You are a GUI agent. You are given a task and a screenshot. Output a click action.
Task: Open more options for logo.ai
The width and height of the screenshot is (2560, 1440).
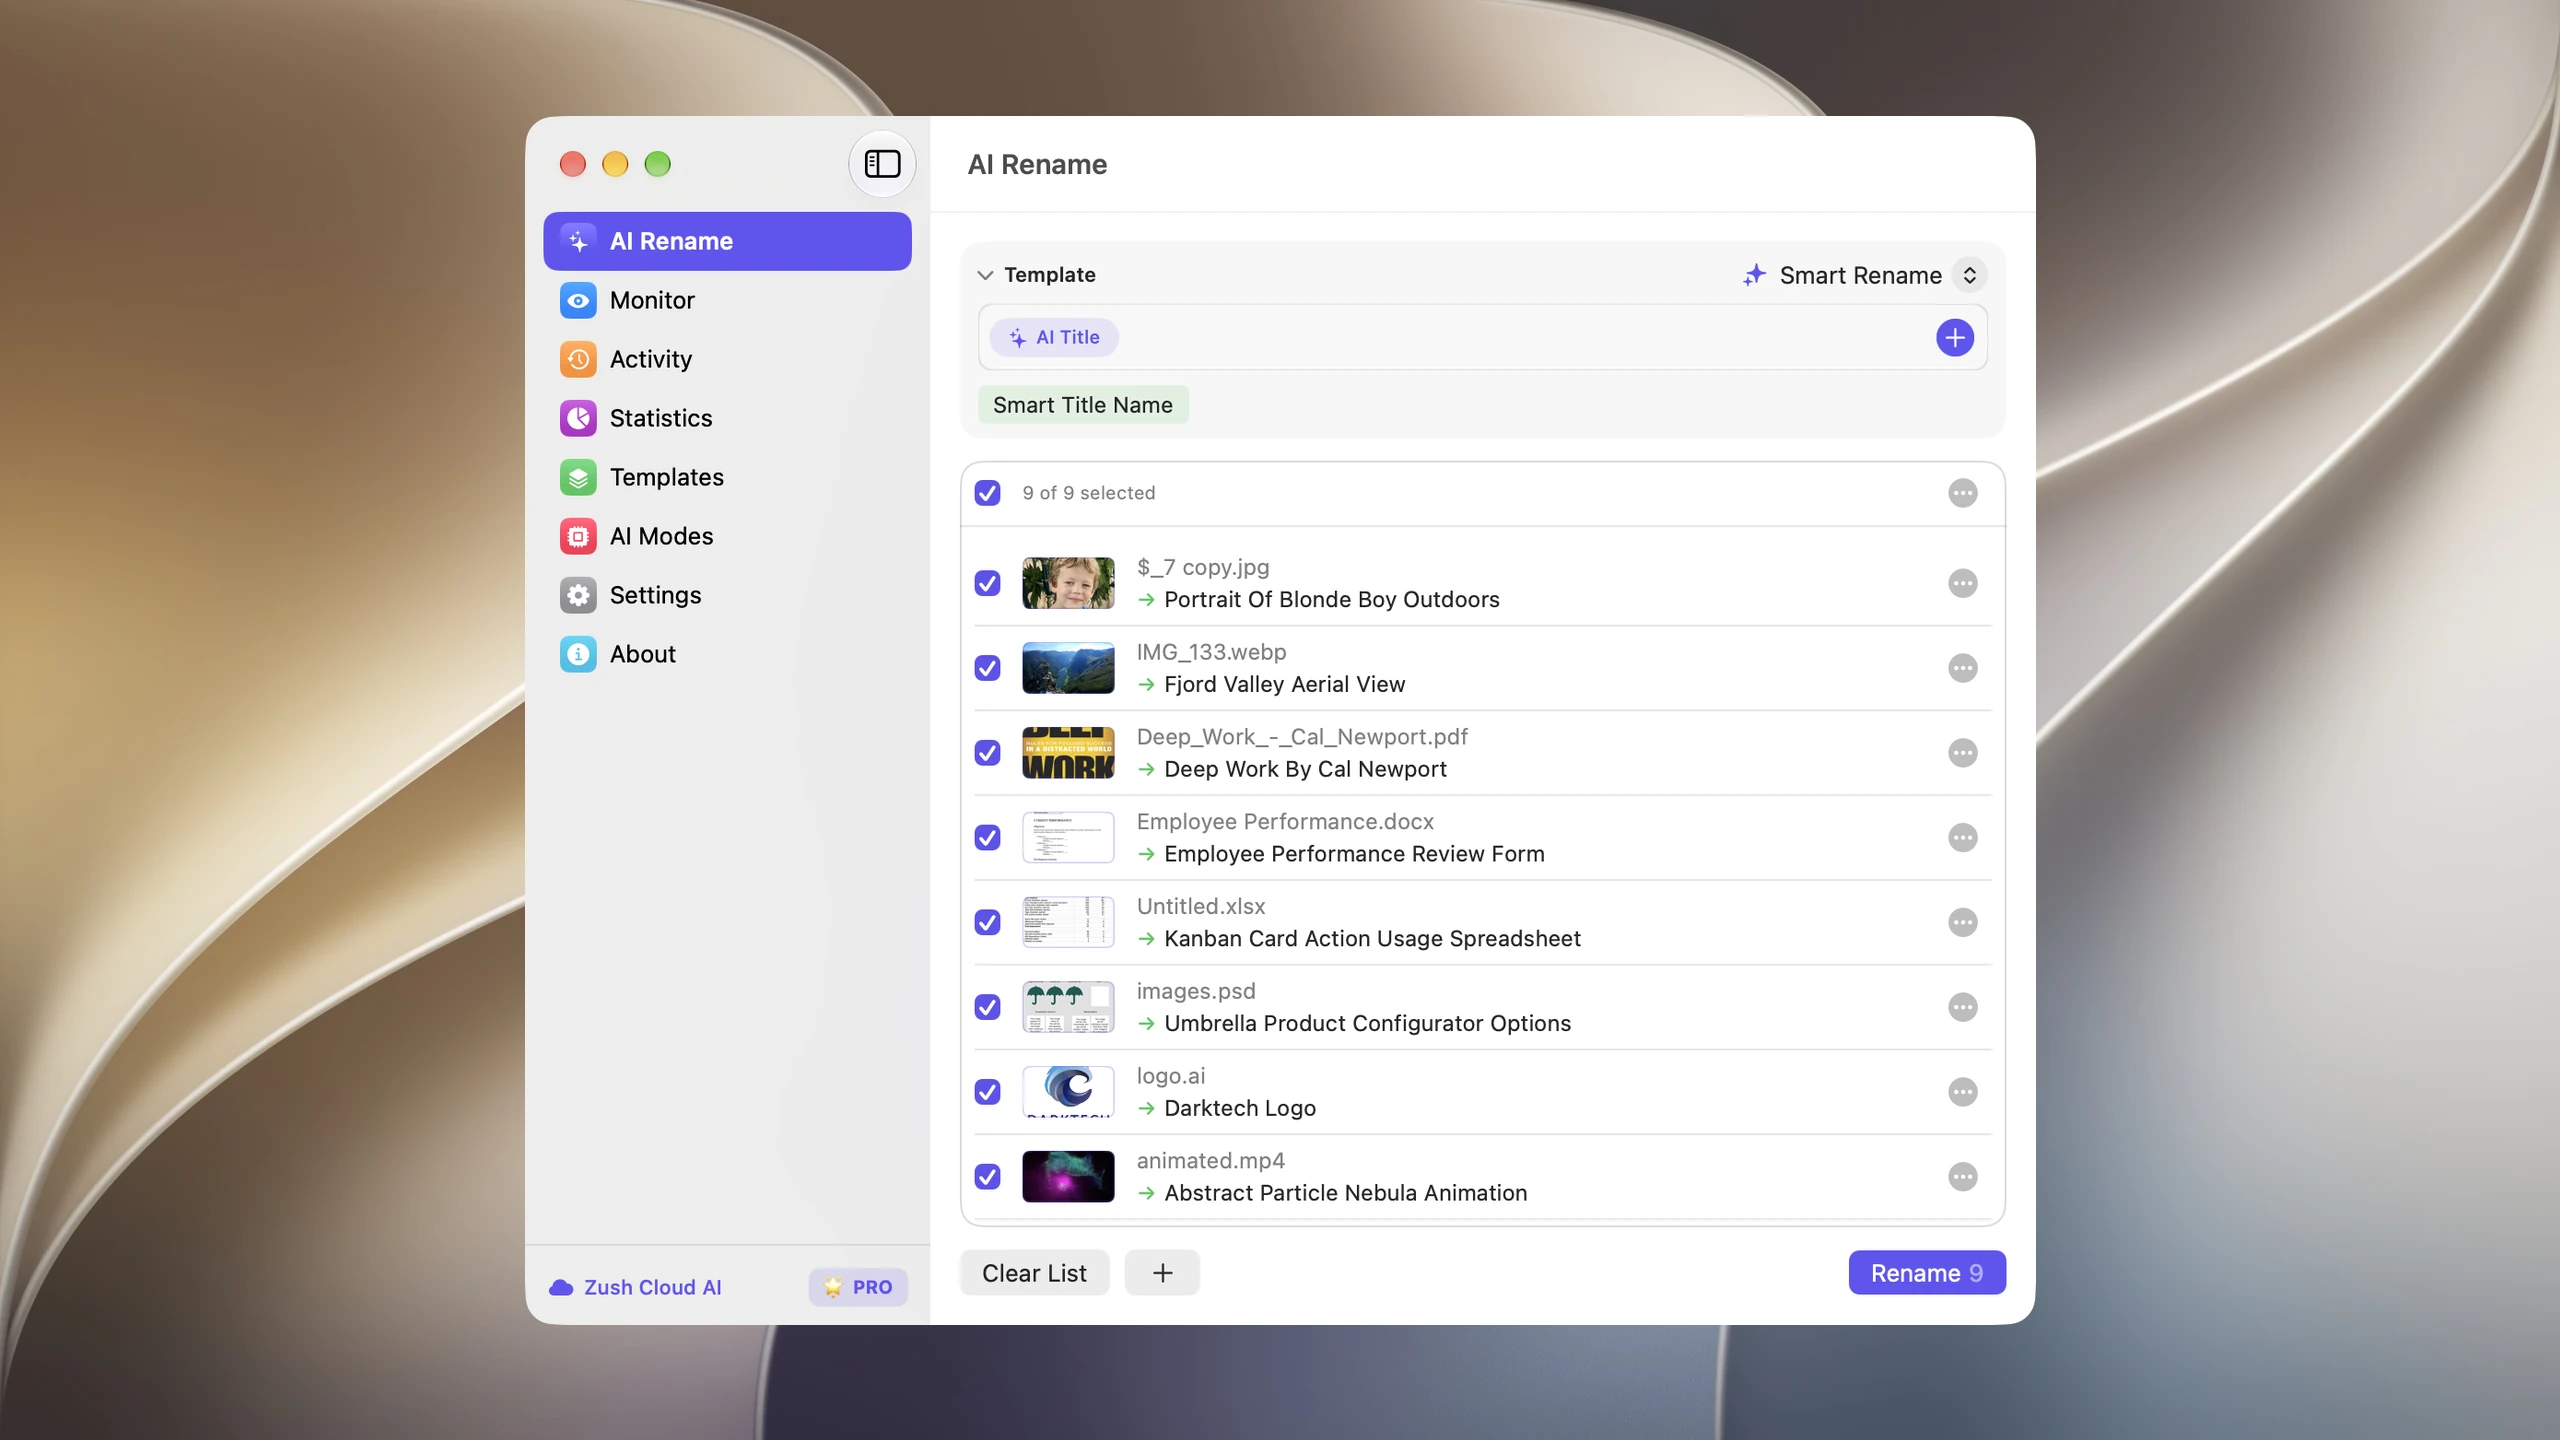click(1962, 1092)
